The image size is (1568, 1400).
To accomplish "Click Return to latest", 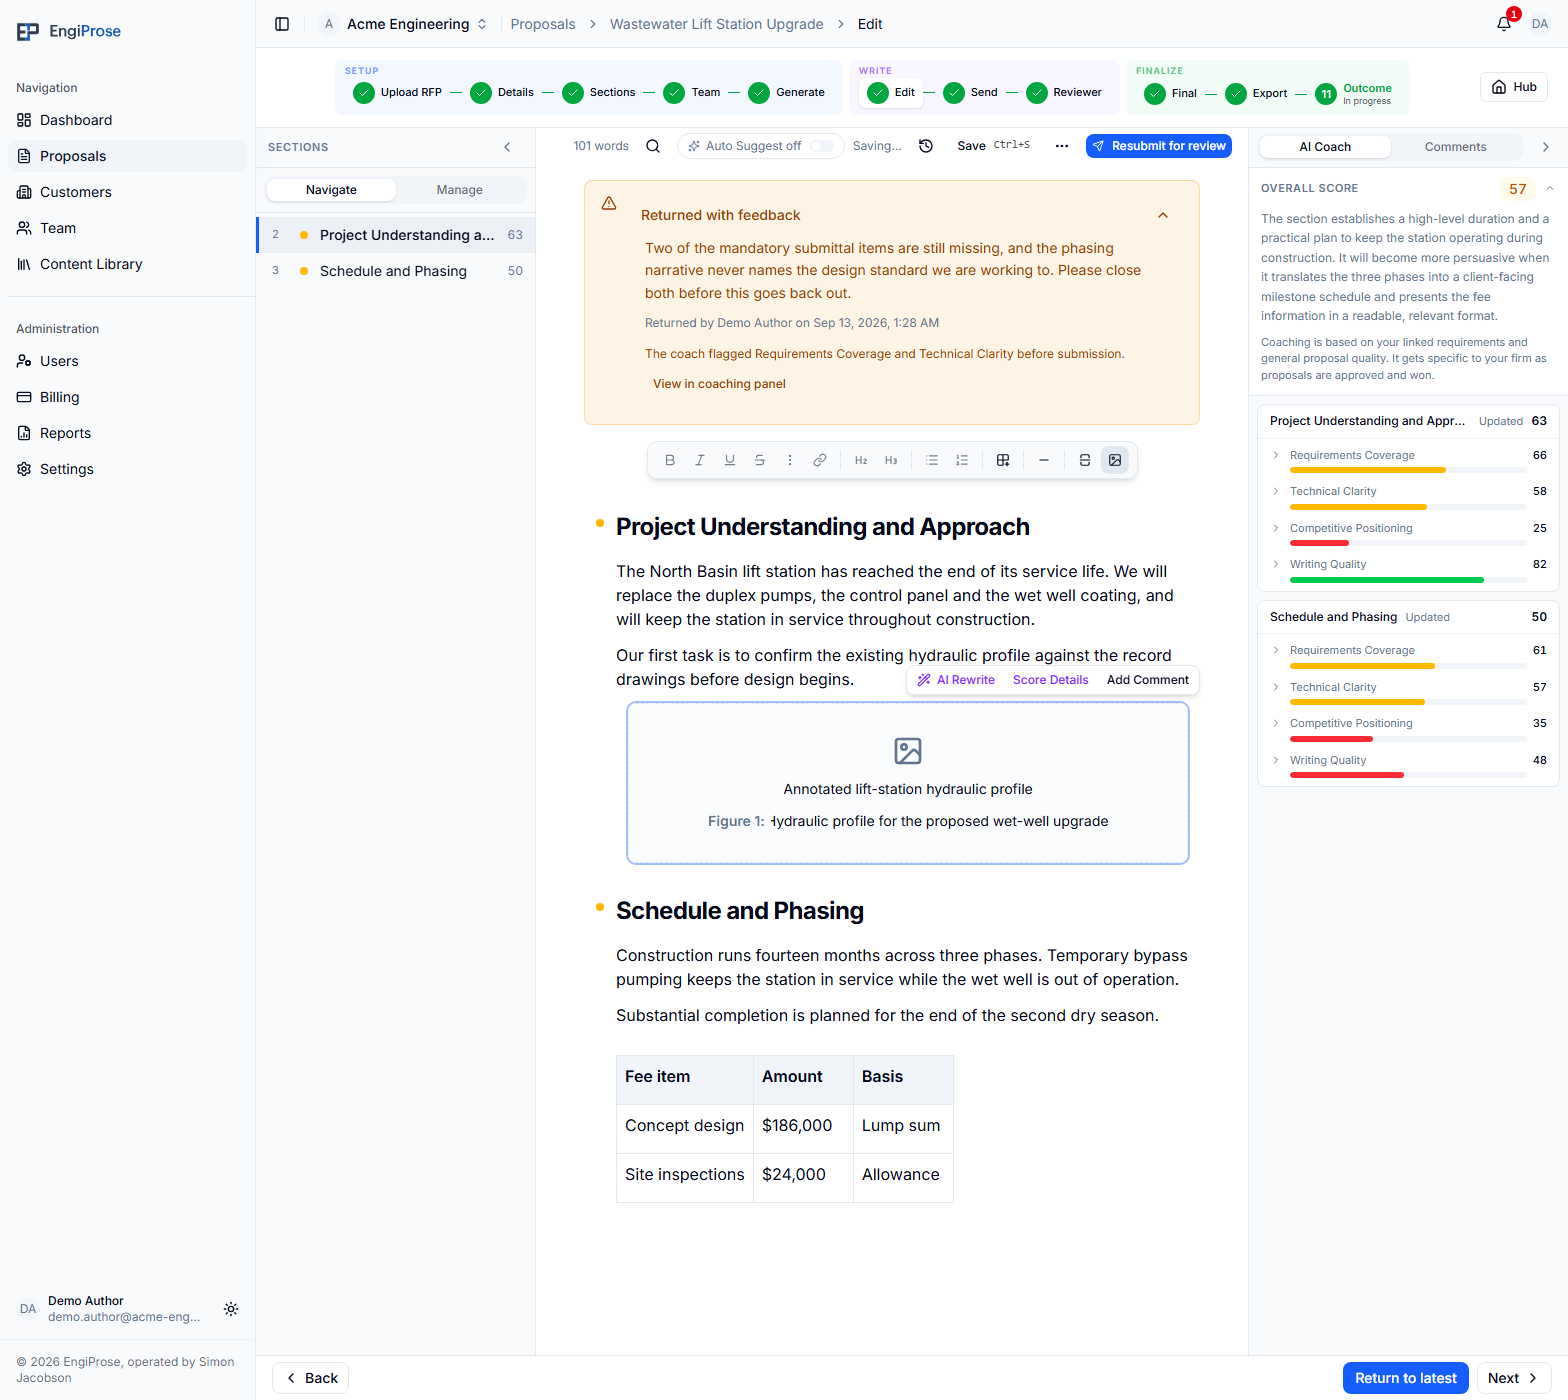I will coord(1406,1378).
